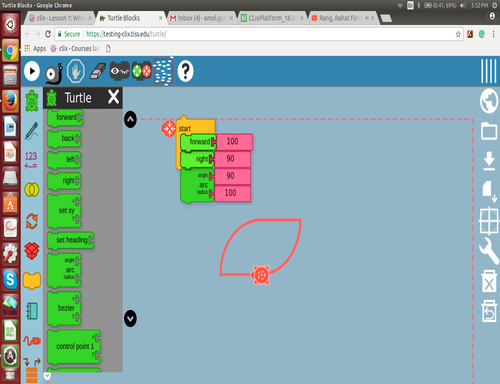Open Ubuntu dash home button
The width and height of the screenshot is (500, 384).
pyautogui.click(x=10, y=24)
